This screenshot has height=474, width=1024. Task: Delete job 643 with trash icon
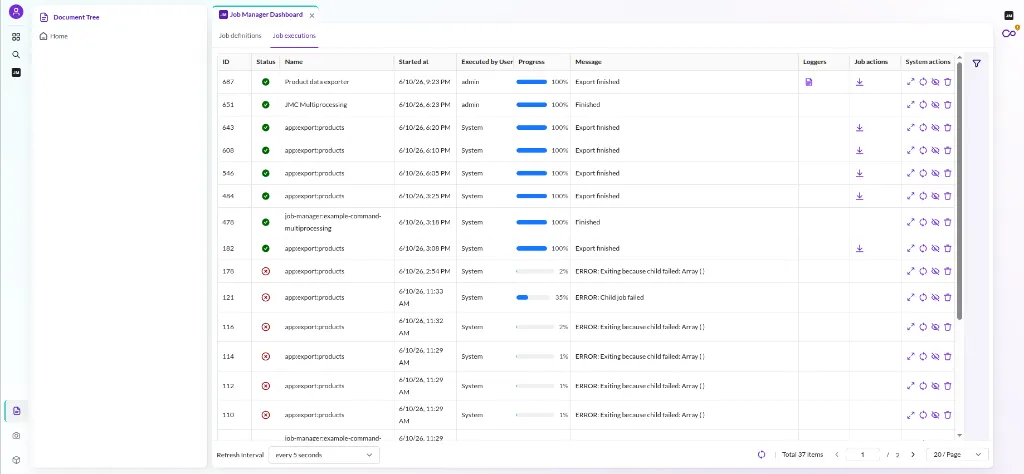coord(948,128)
